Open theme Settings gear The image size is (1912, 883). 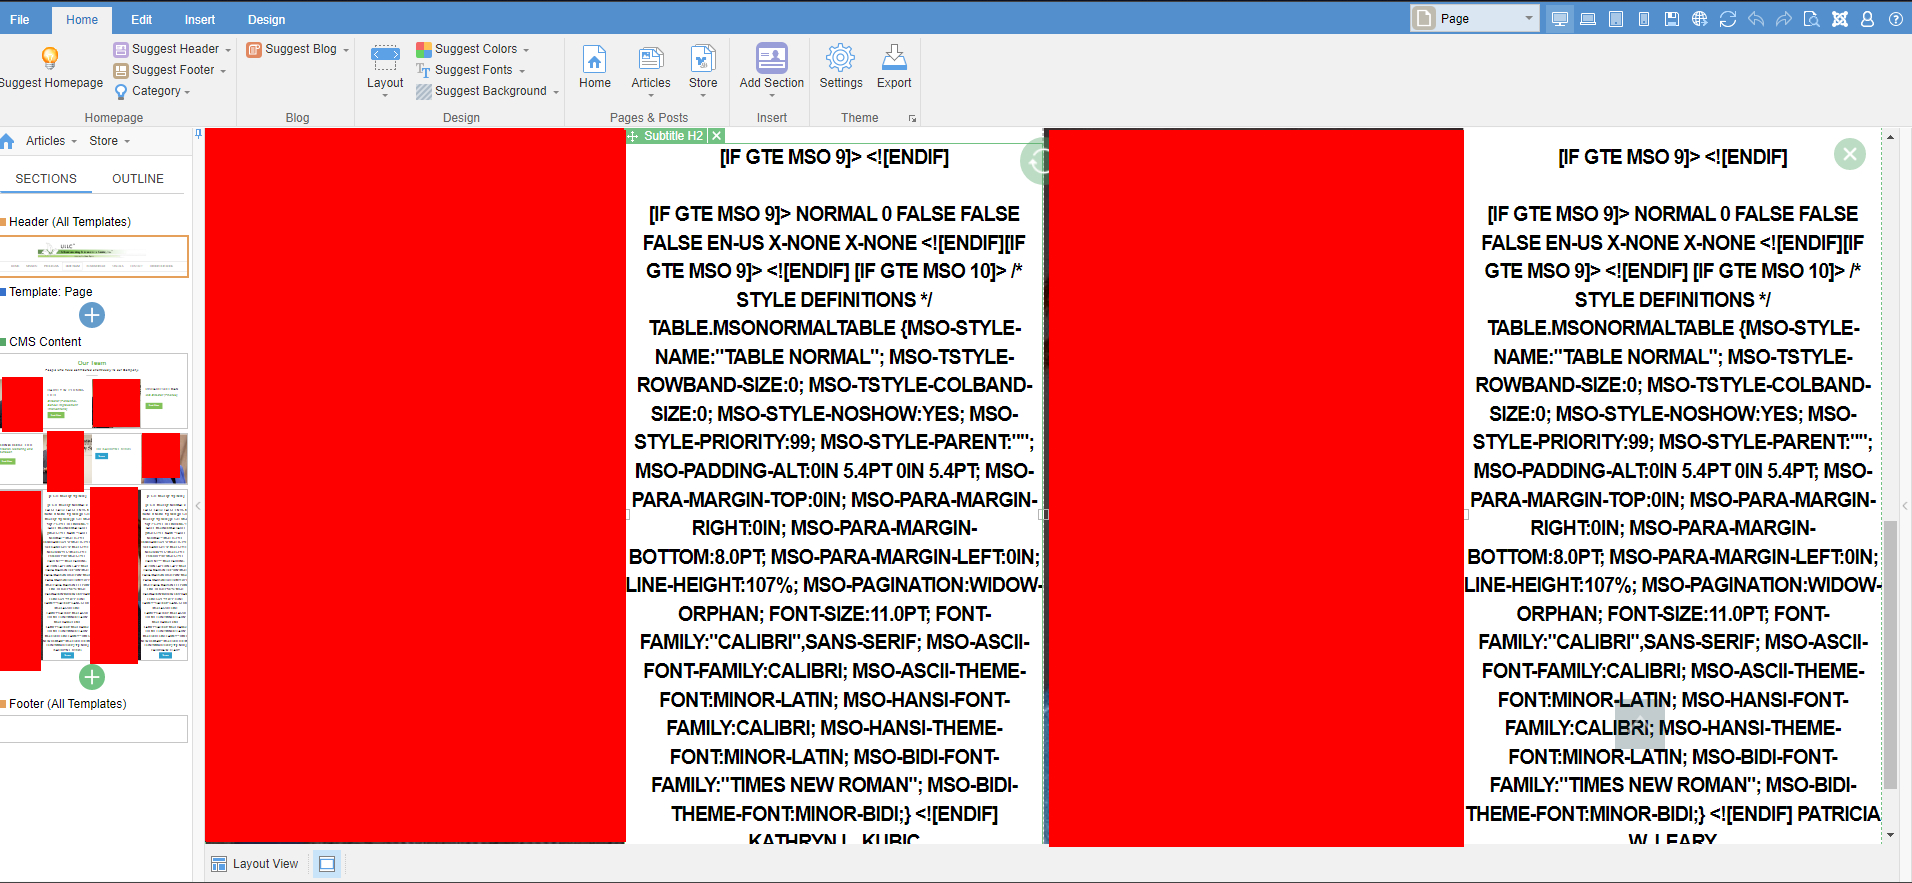tap(841, 58)
